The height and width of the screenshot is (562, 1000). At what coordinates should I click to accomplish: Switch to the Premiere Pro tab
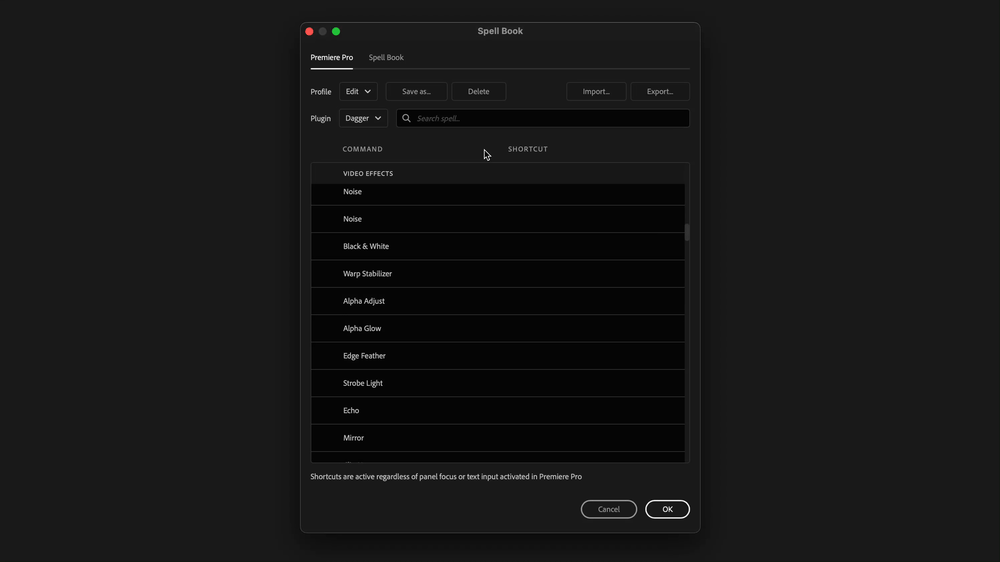(x=332, y=57)
